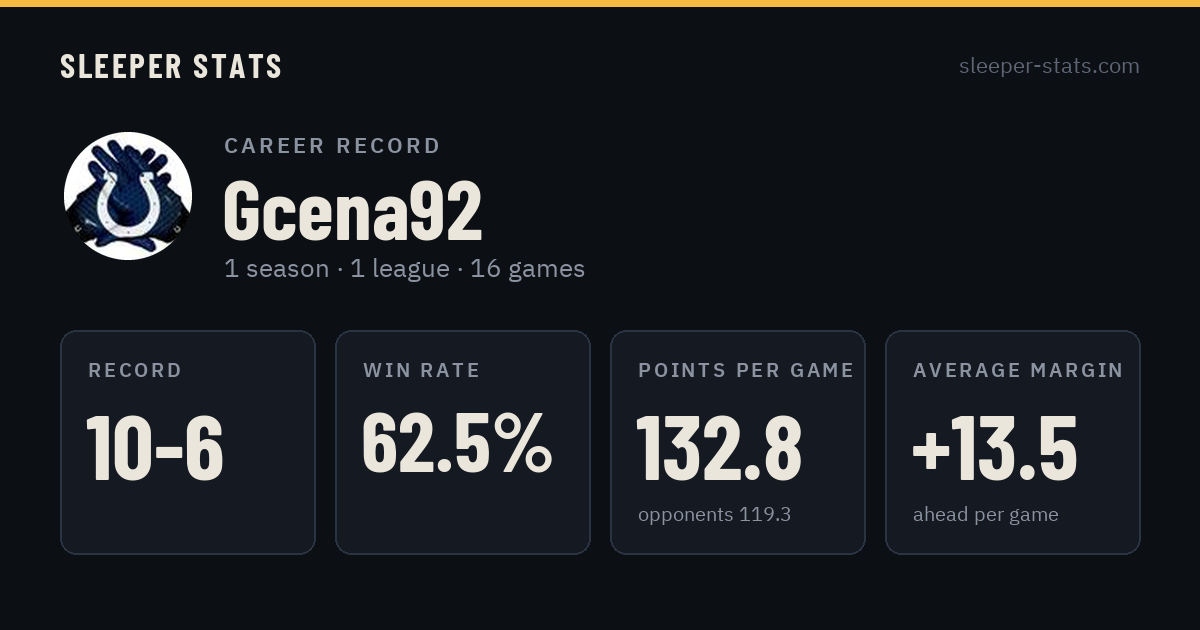1200x630 pixels.
Task: Click the 132.8 points value
Action: (x=720, y=447)
